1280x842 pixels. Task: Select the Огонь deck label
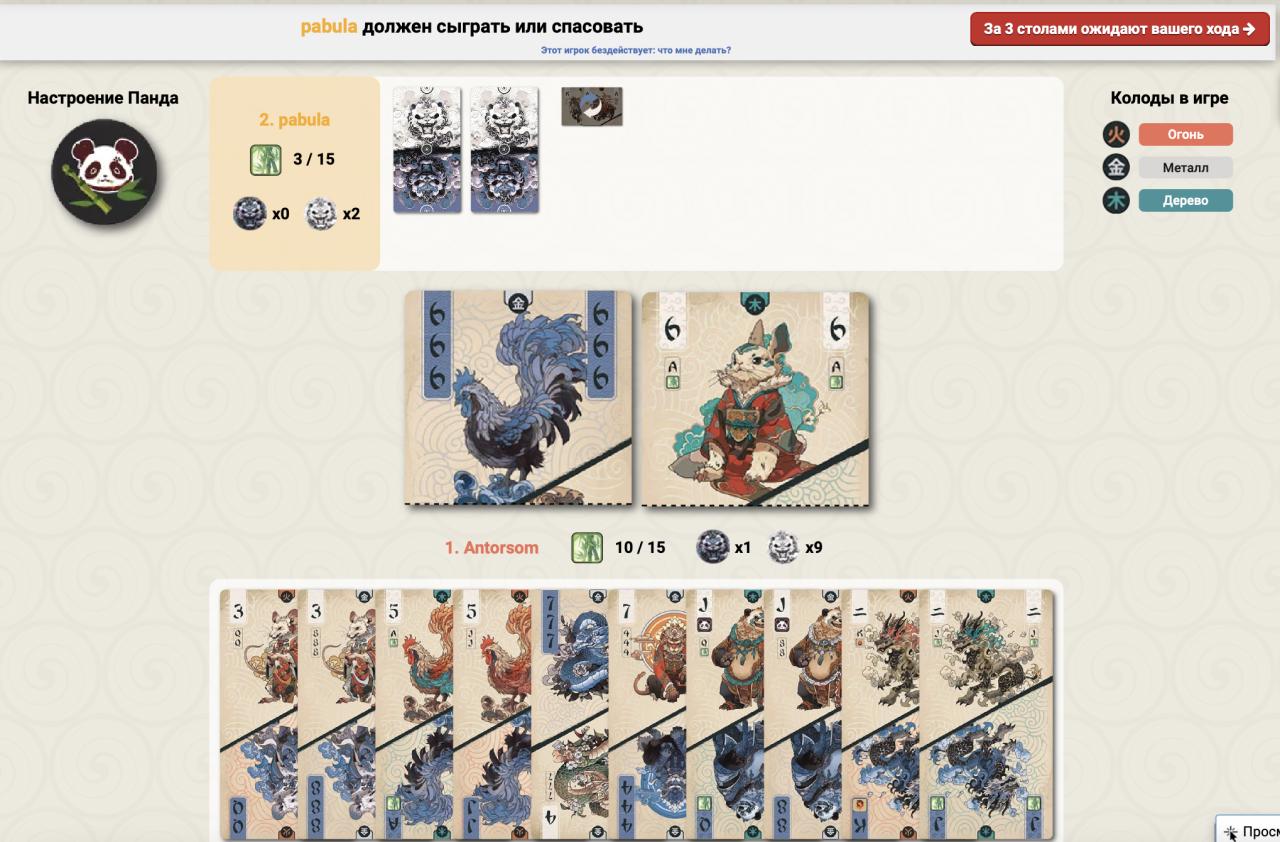click(1185, 134)
